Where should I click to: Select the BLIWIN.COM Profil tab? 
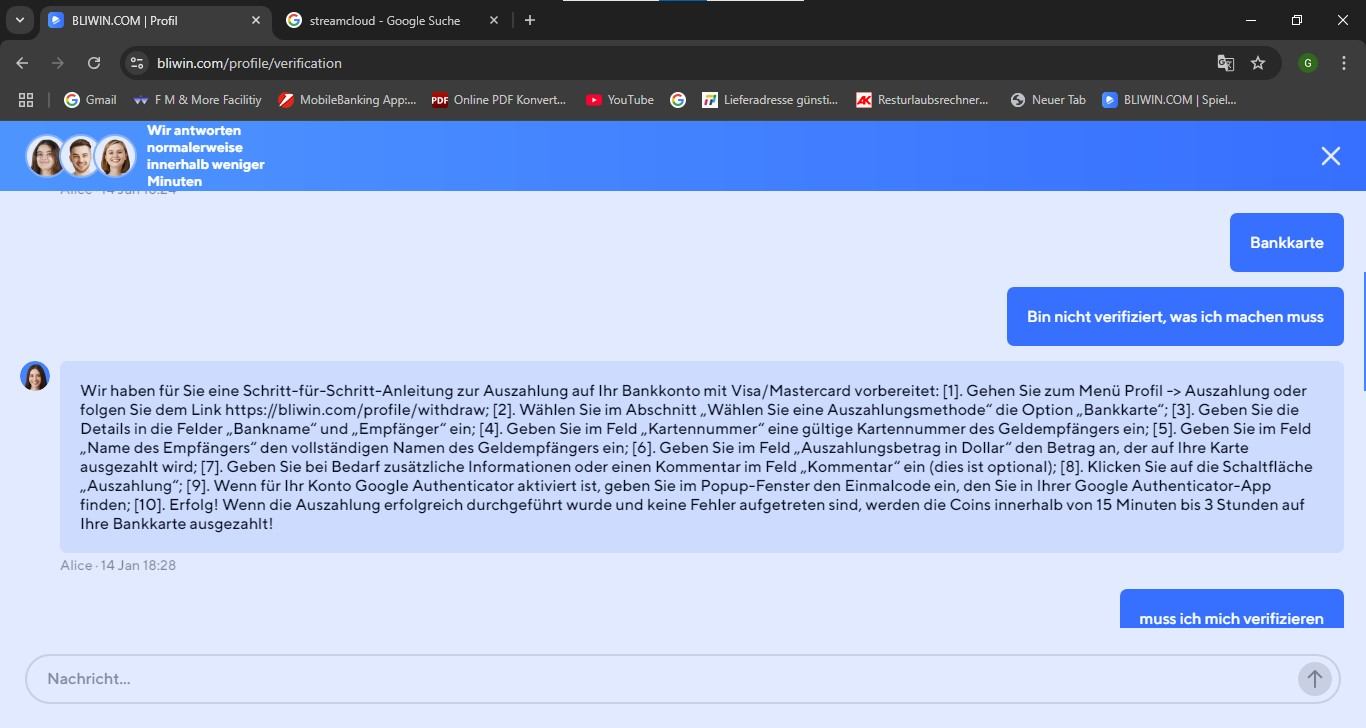coord(150,20)
